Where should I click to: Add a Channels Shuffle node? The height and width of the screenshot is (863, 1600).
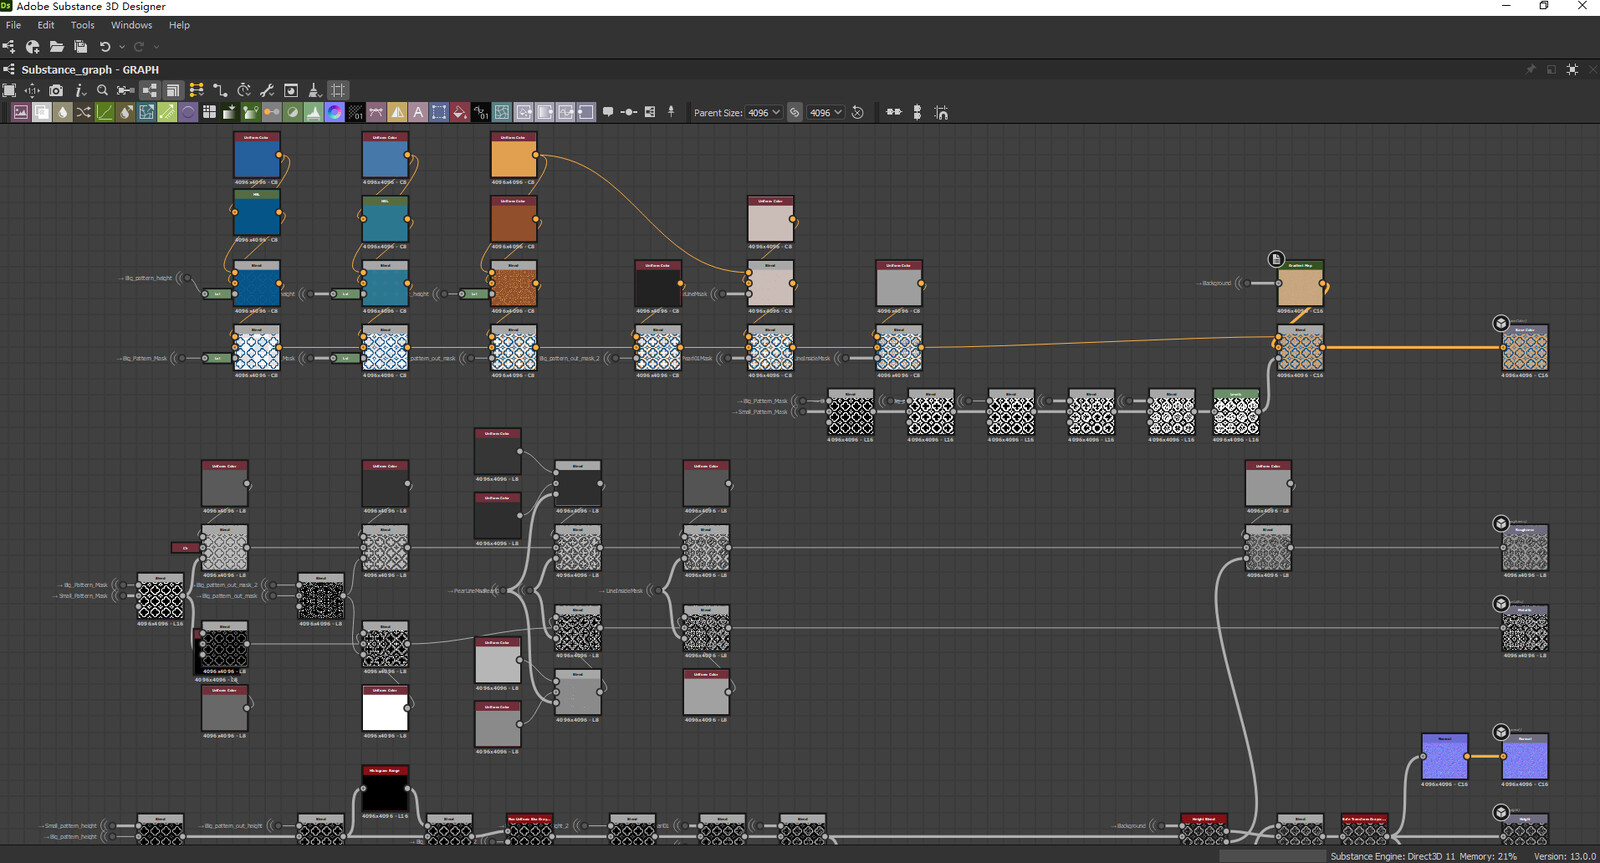83,112
